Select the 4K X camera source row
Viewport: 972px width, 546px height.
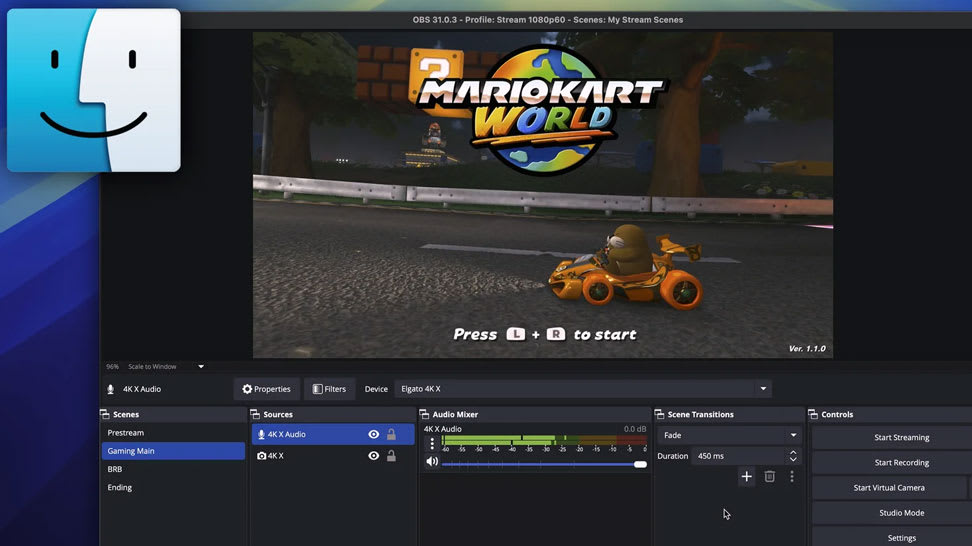(333, 456)
